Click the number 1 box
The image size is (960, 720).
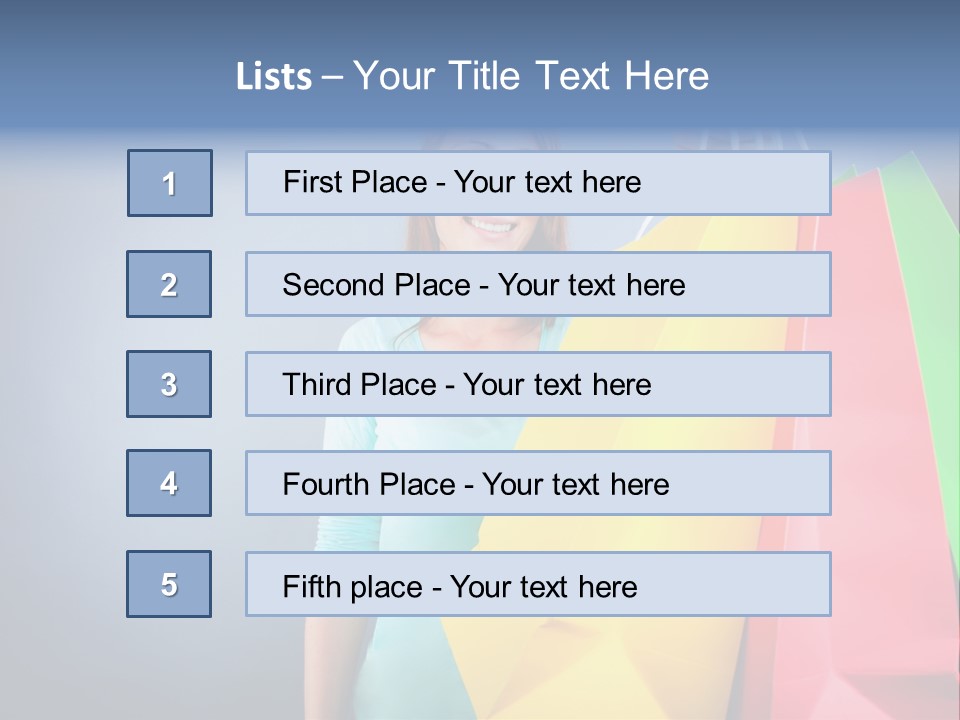(170, 183)
